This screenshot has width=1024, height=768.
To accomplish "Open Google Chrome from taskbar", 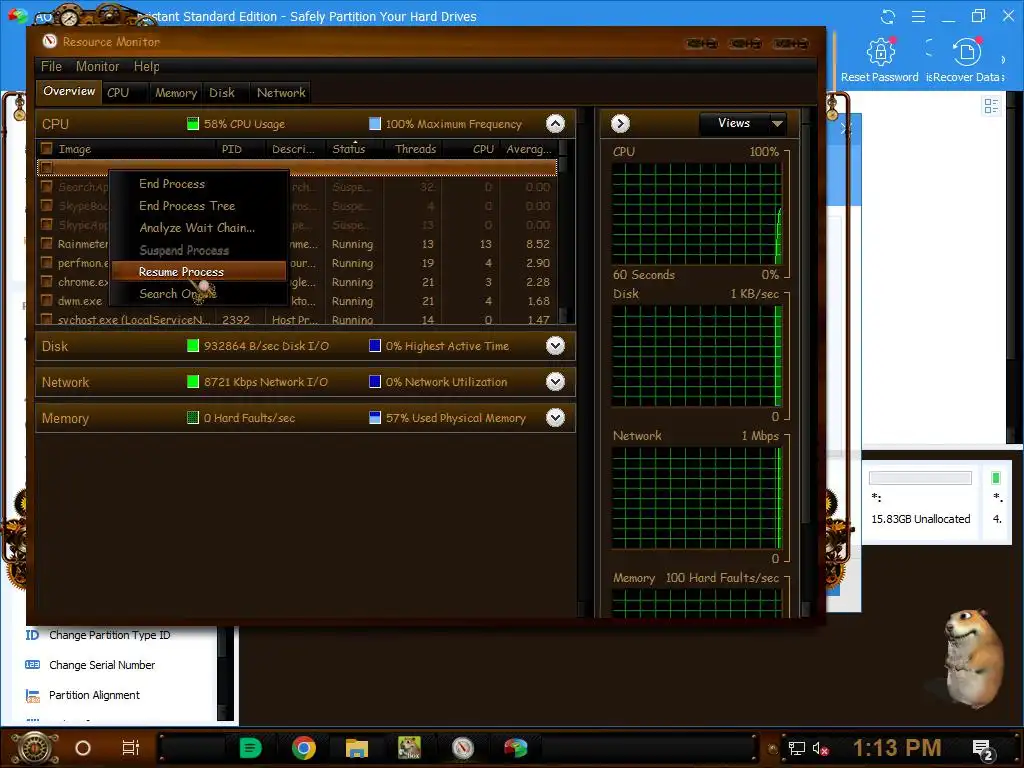I will (x=304, y=748).
